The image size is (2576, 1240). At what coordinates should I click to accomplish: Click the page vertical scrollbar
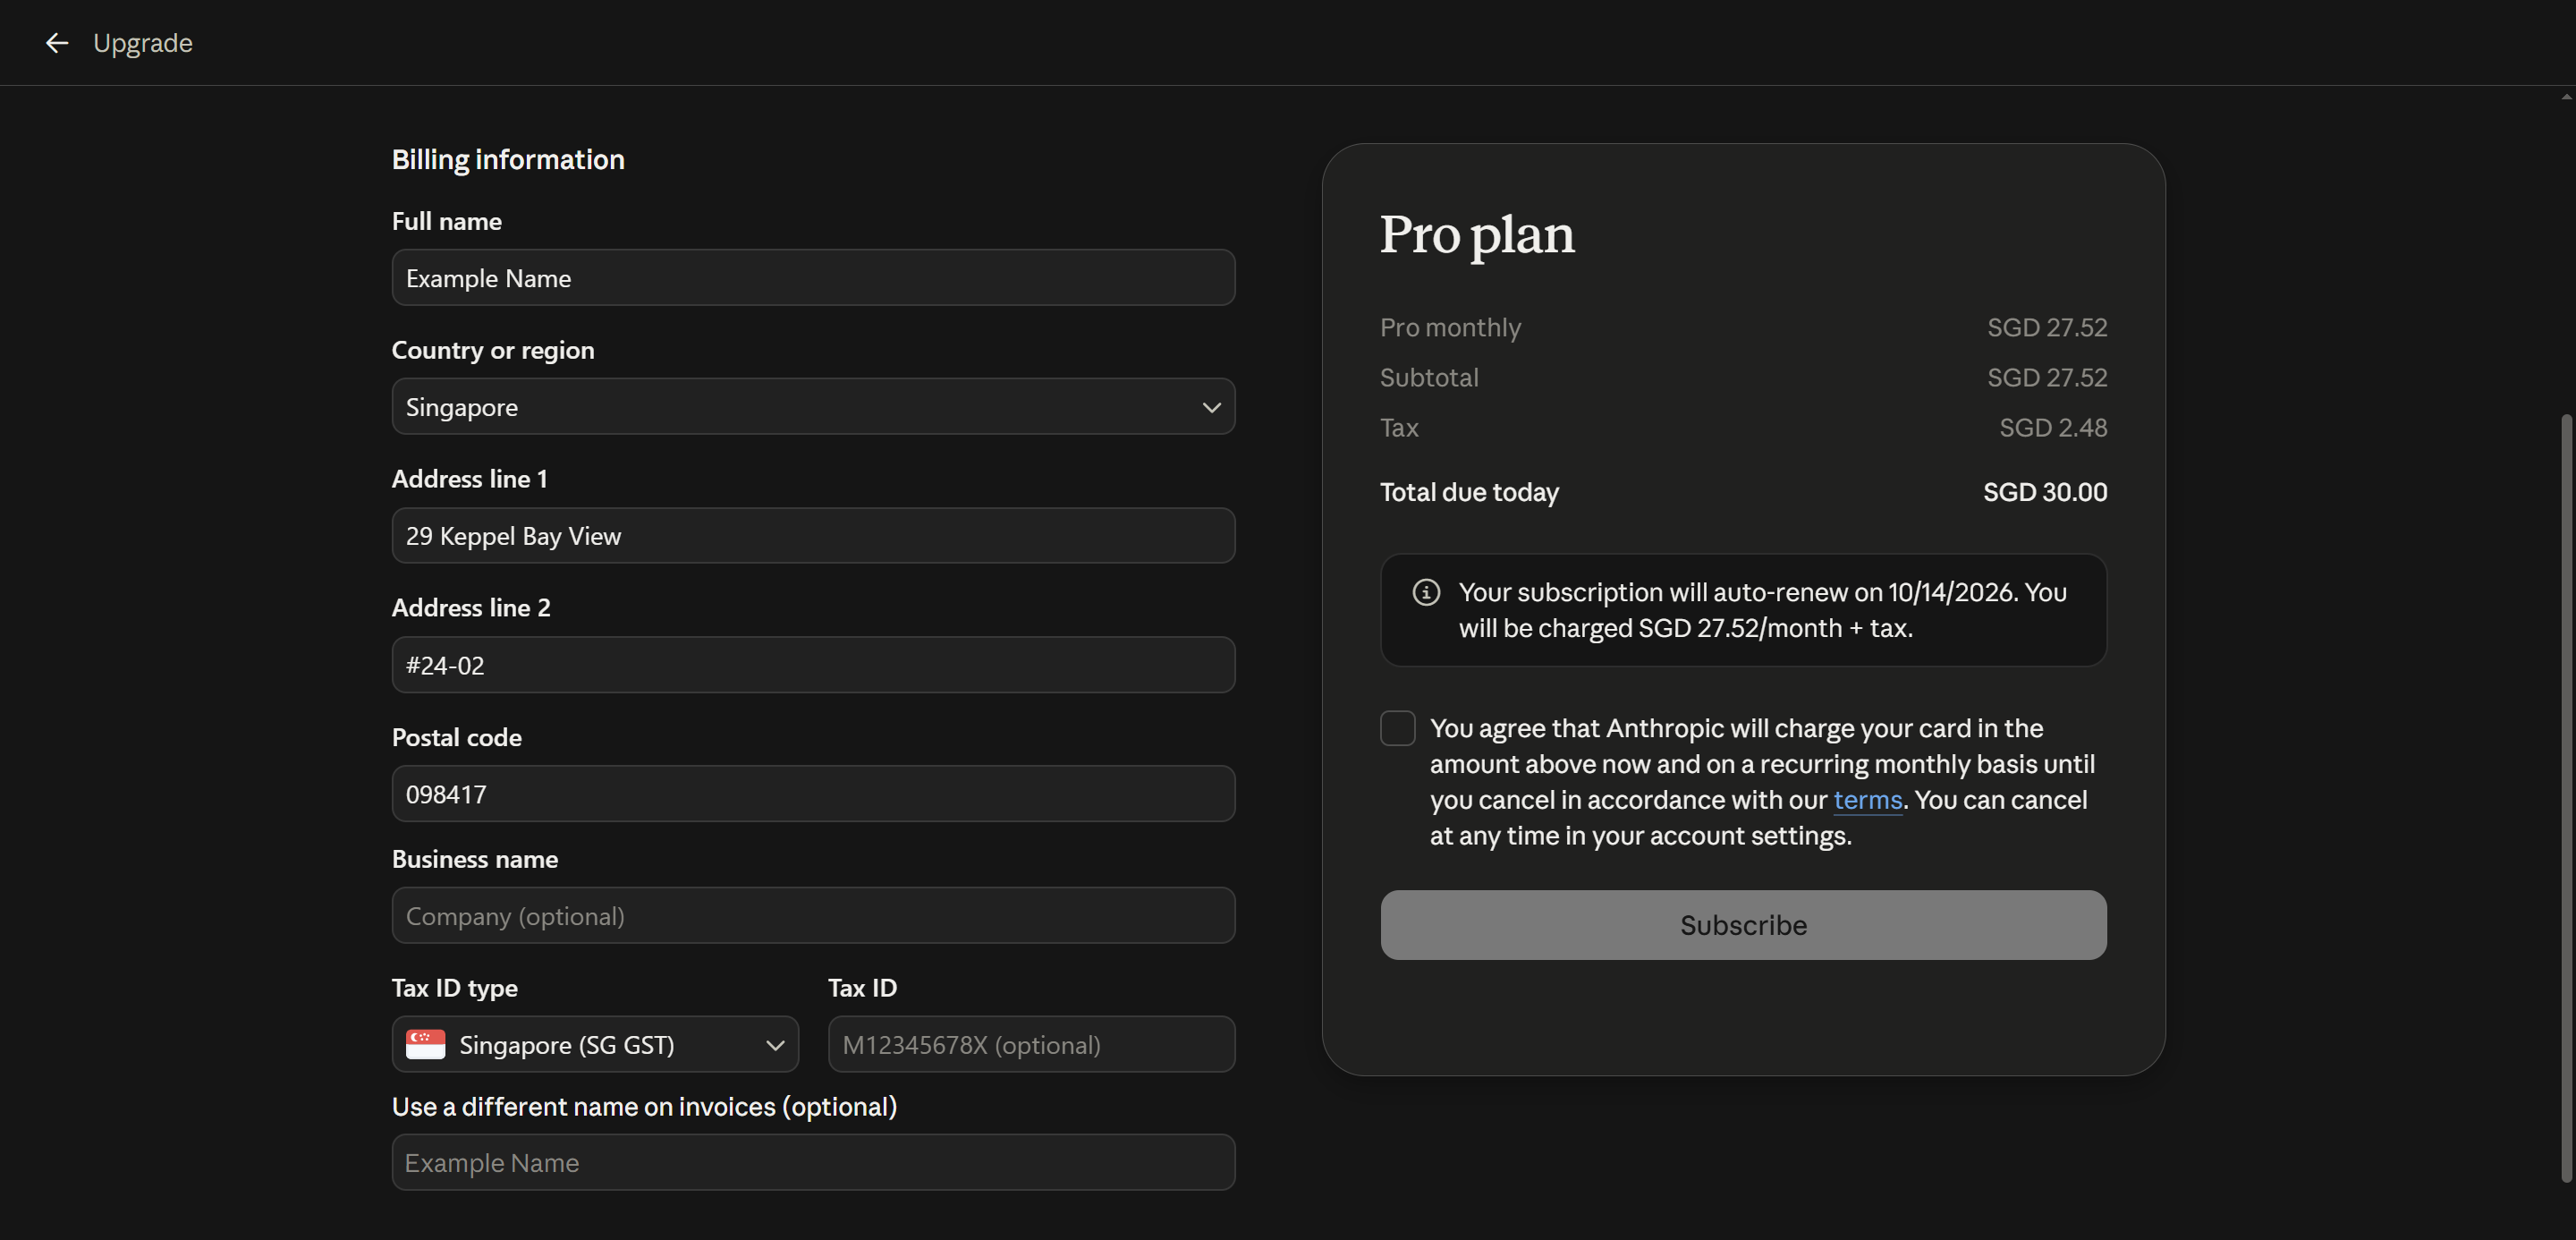(2566, 798)
